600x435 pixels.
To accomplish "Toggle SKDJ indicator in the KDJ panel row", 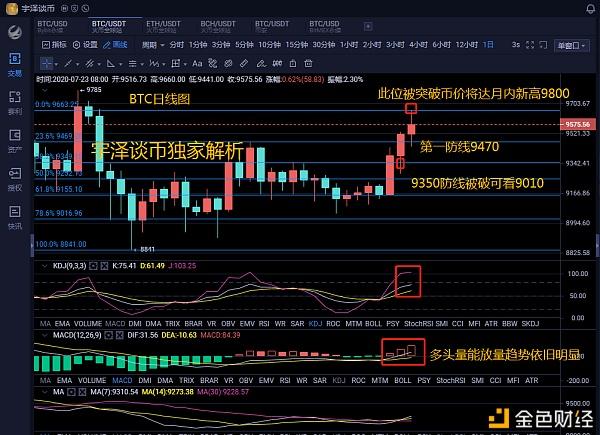I will [530, 324].
